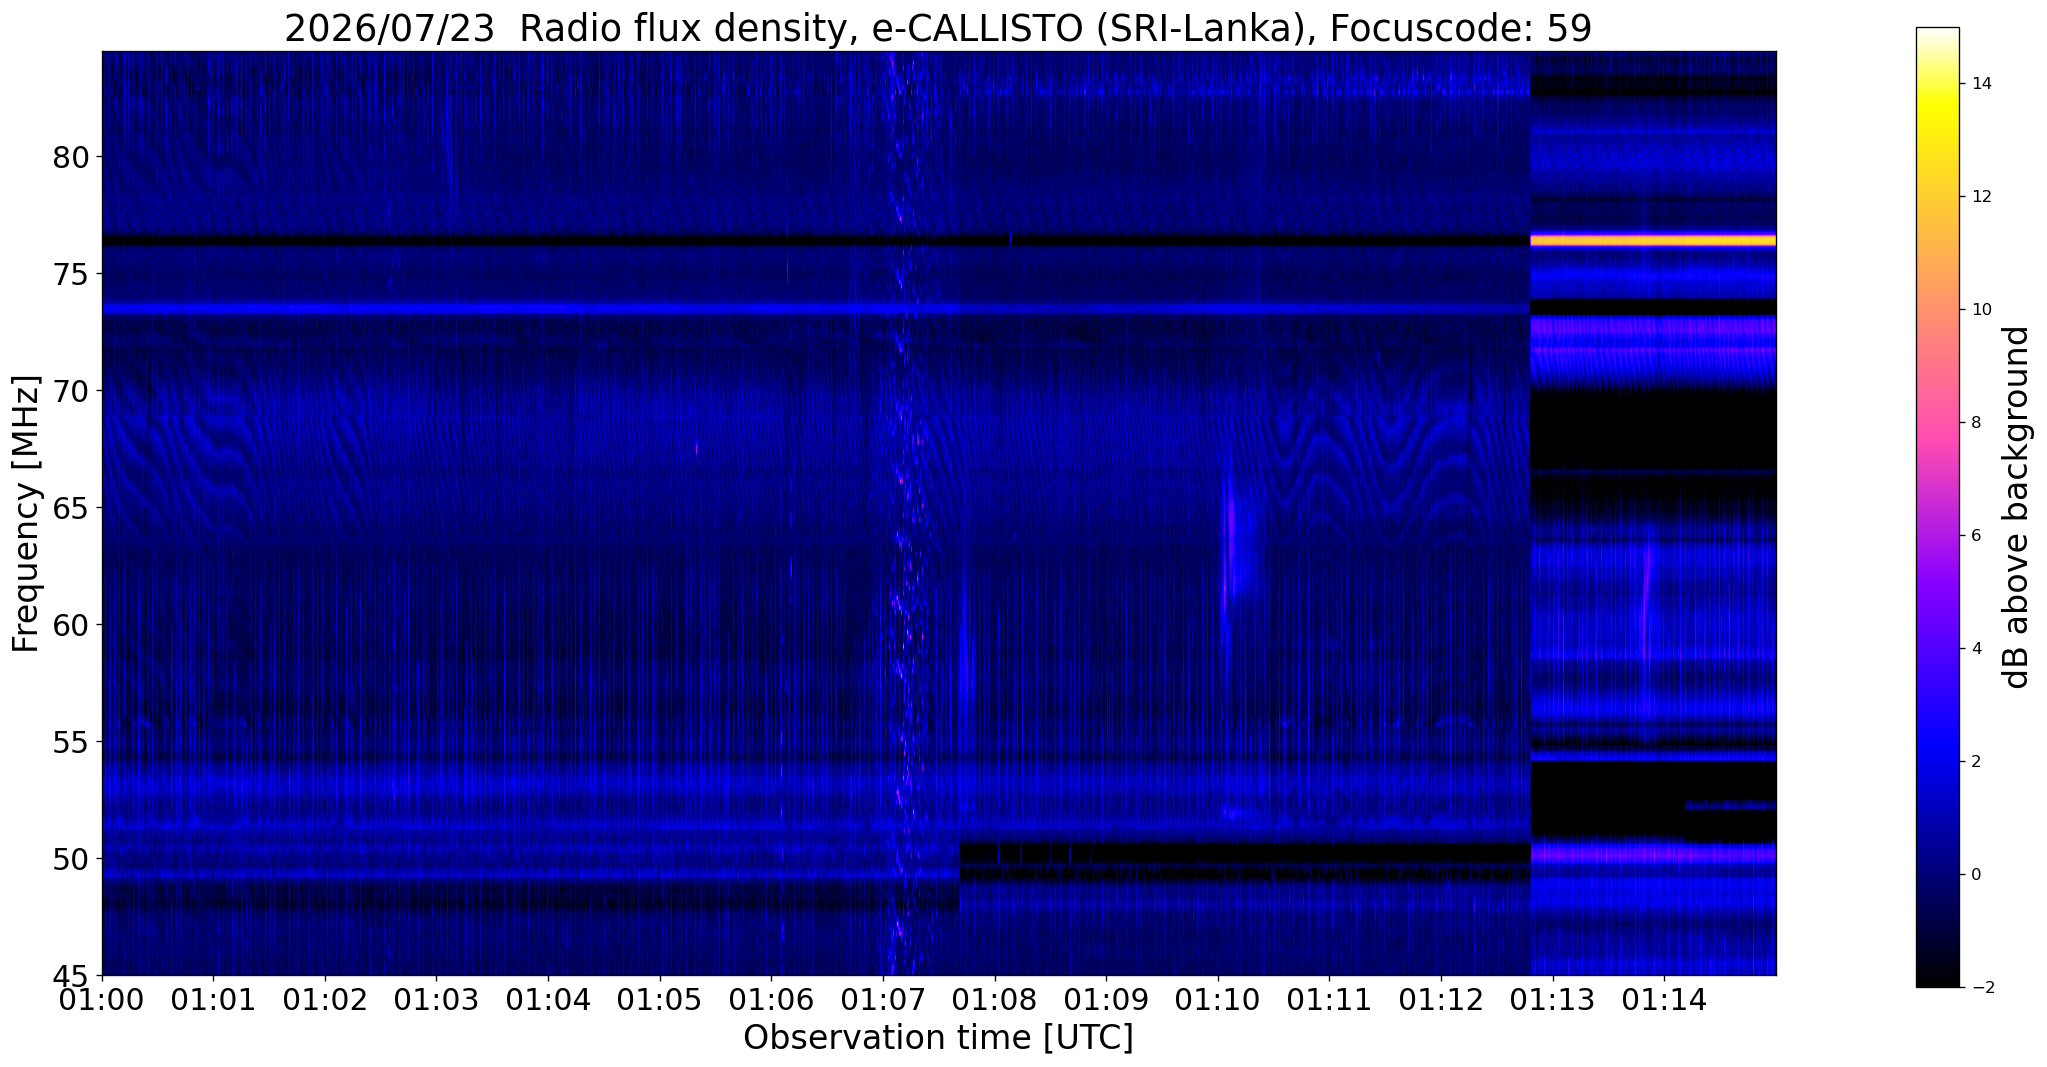Click the 01:01 time tick label
The image size is (2047, 1067).
[x=214, y=998]
